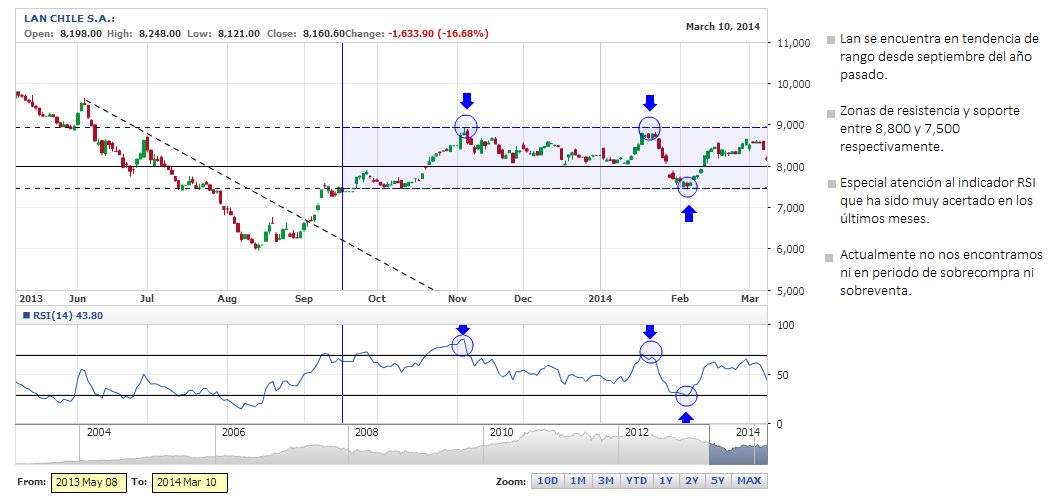The image size is (1062, 500).
Task: Select the circle marker at November price high
Action: click(x=466, y=126)
